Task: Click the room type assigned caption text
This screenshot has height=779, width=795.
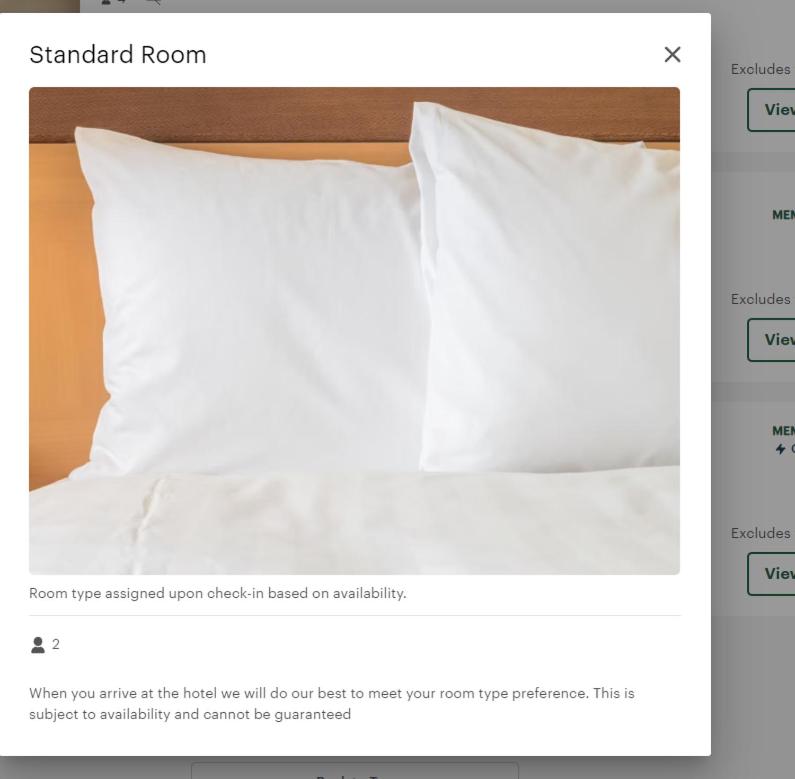Action: [218, 593]
